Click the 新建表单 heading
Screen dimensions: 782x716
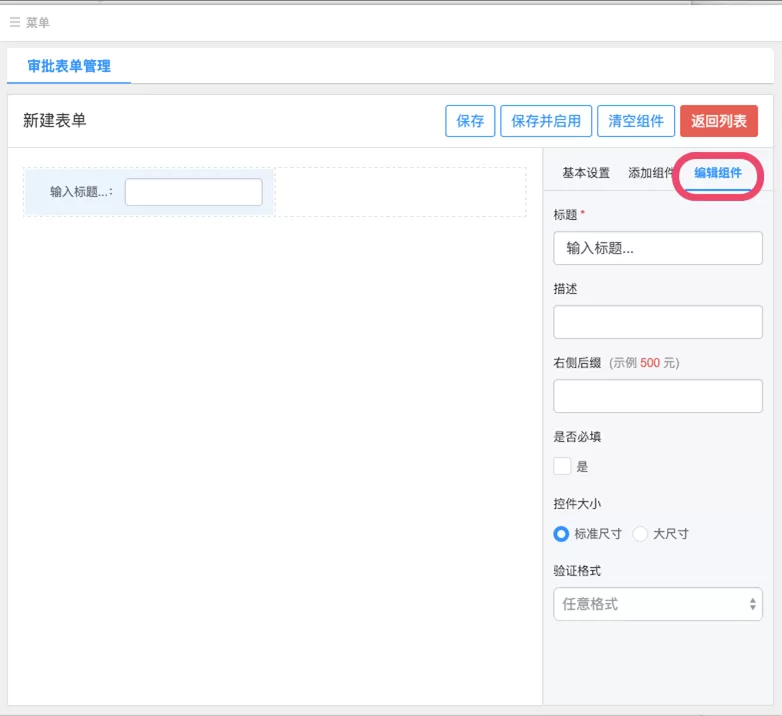coord(54,121)
